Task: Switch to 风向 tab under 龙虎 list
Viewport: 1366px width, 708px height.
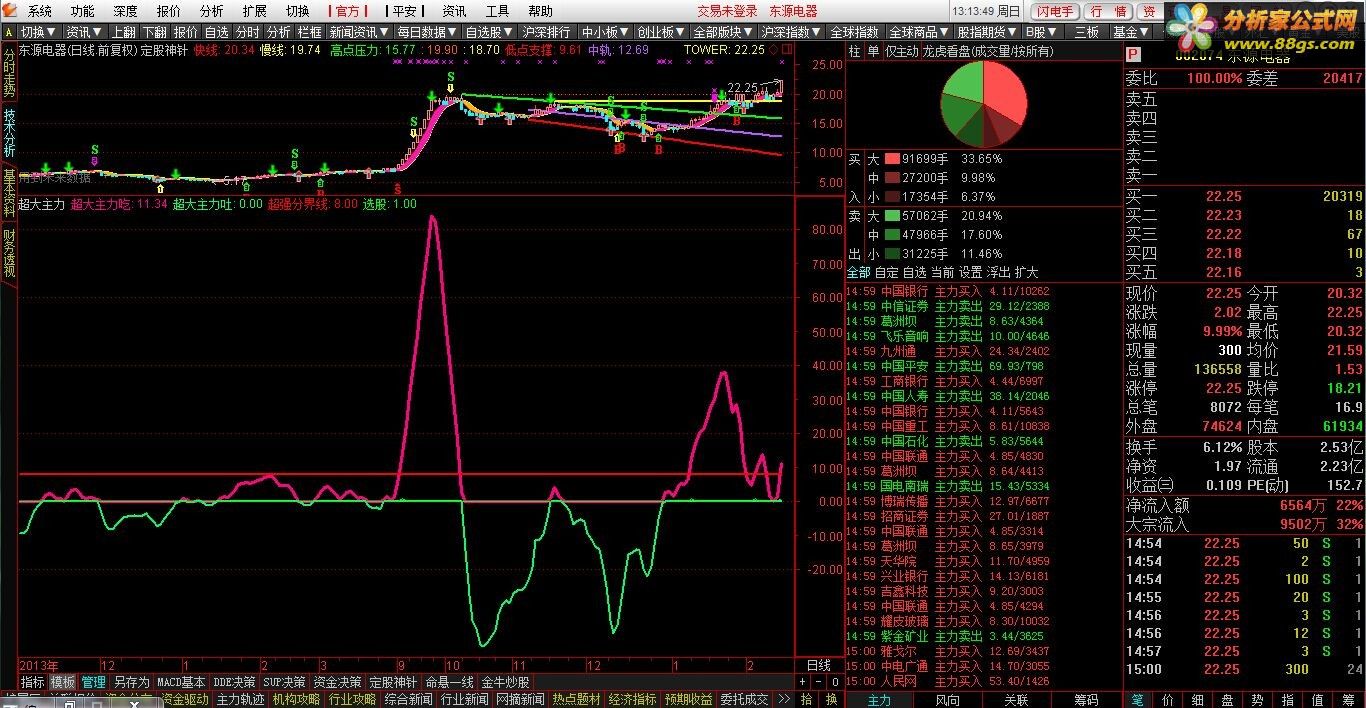Action: [x=947, y=700]
